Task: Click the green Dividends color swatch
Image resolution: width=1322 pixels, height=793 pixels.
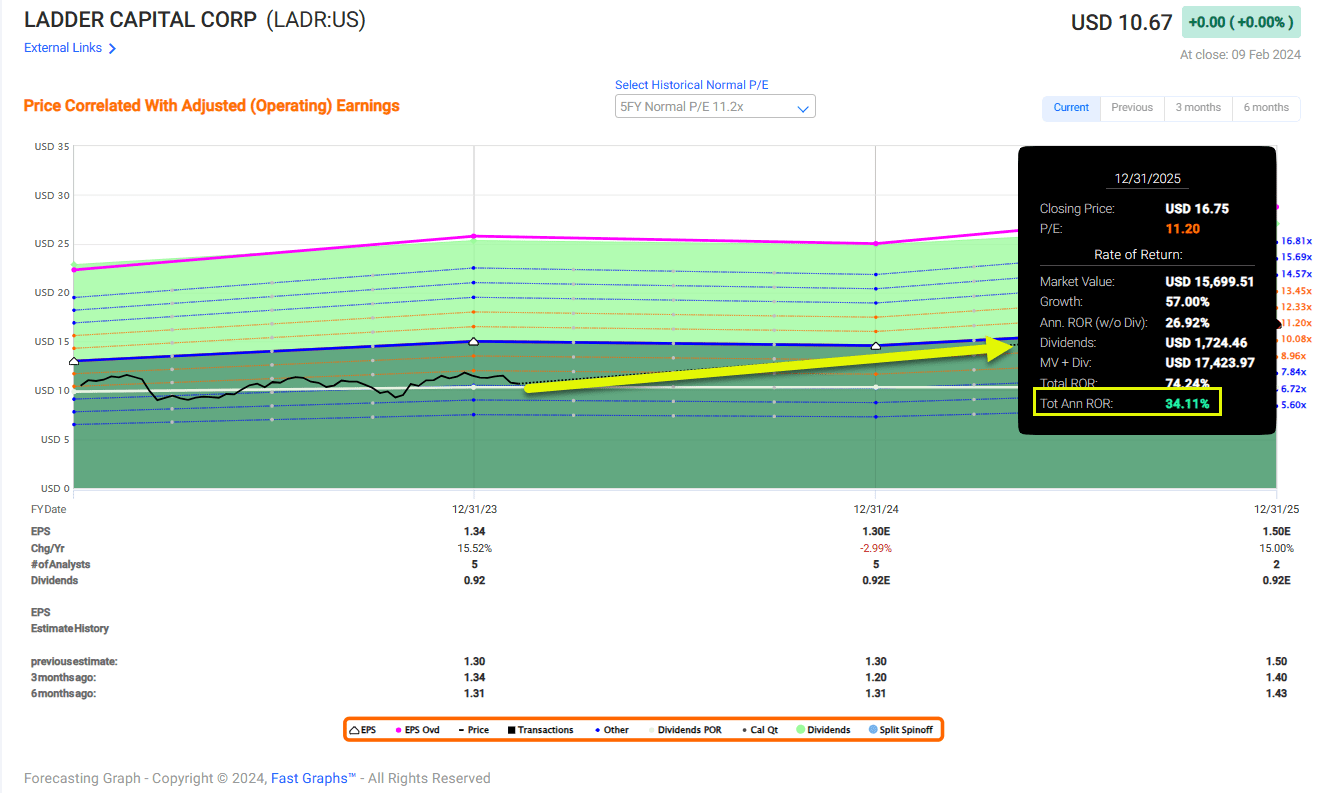Action: tap(799, 729)
